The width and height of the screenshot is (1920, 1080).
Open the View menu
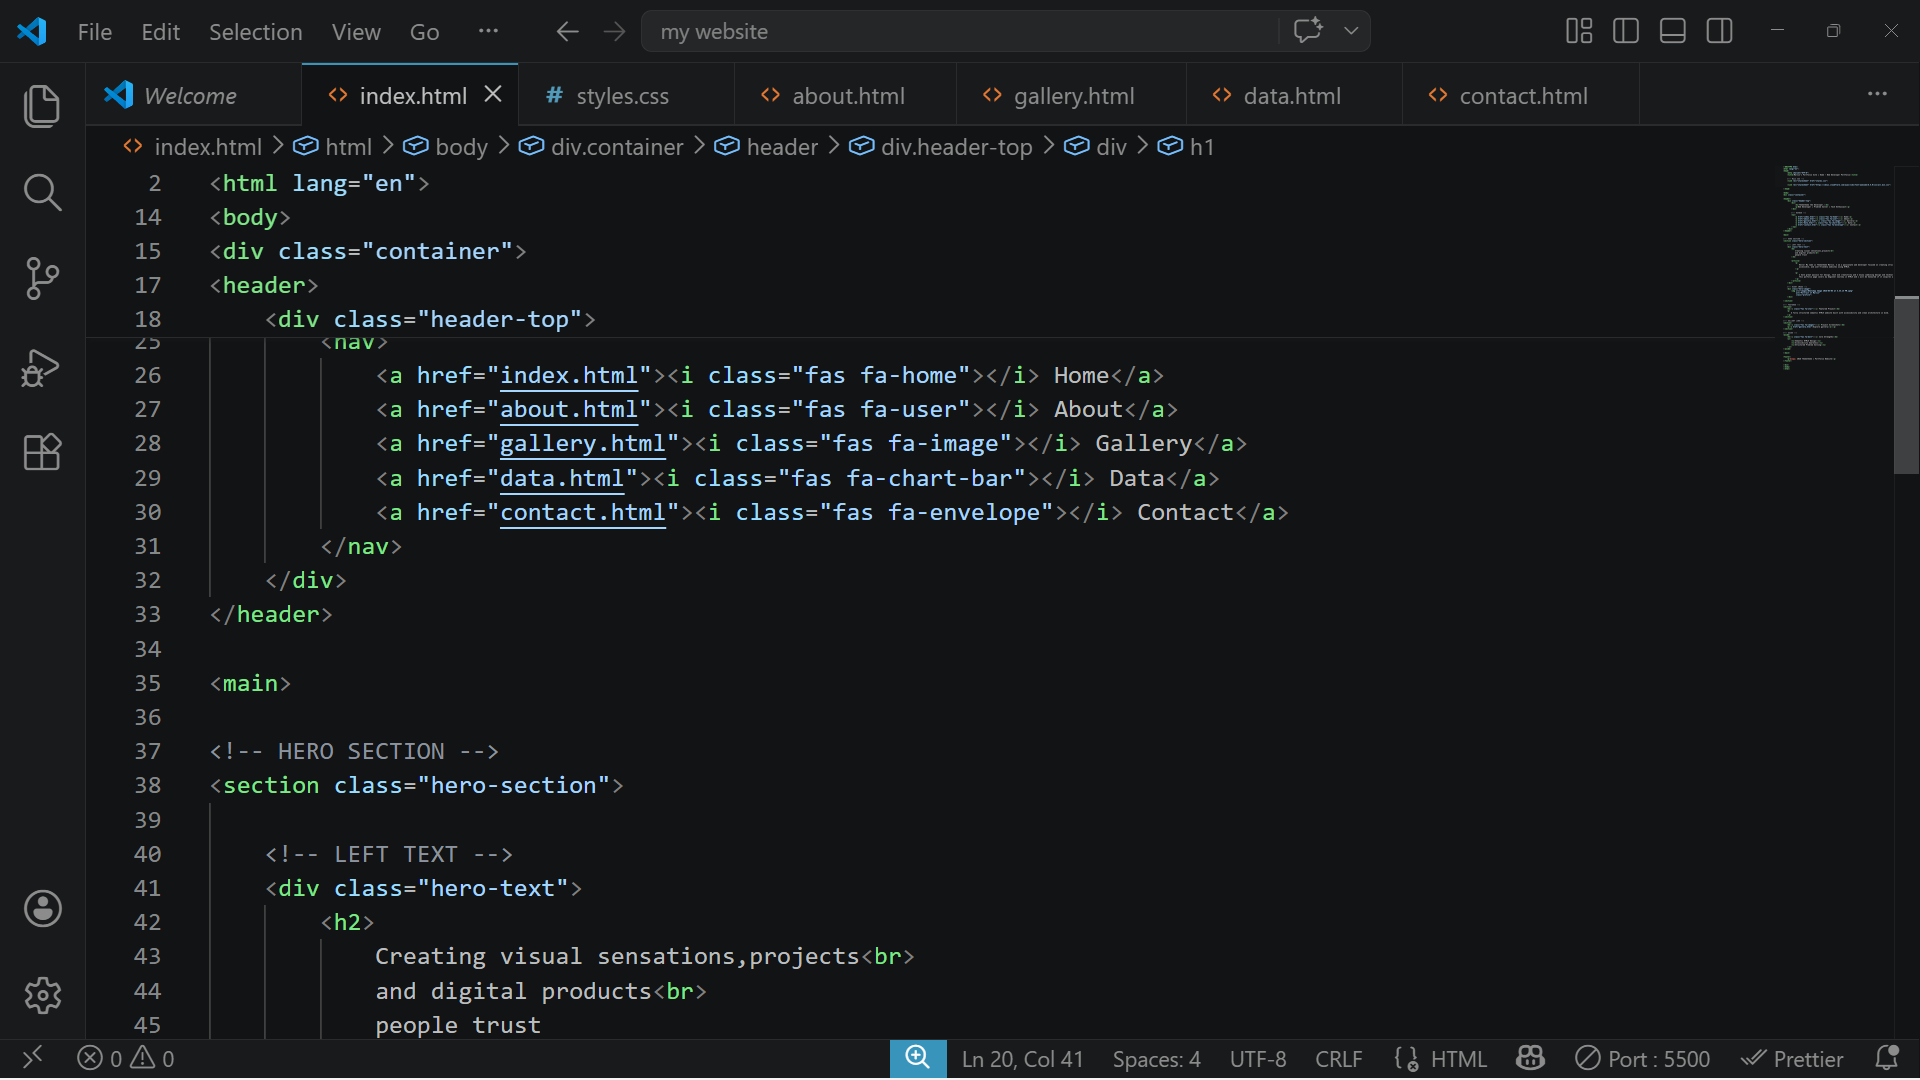click(x=355, y=31)
